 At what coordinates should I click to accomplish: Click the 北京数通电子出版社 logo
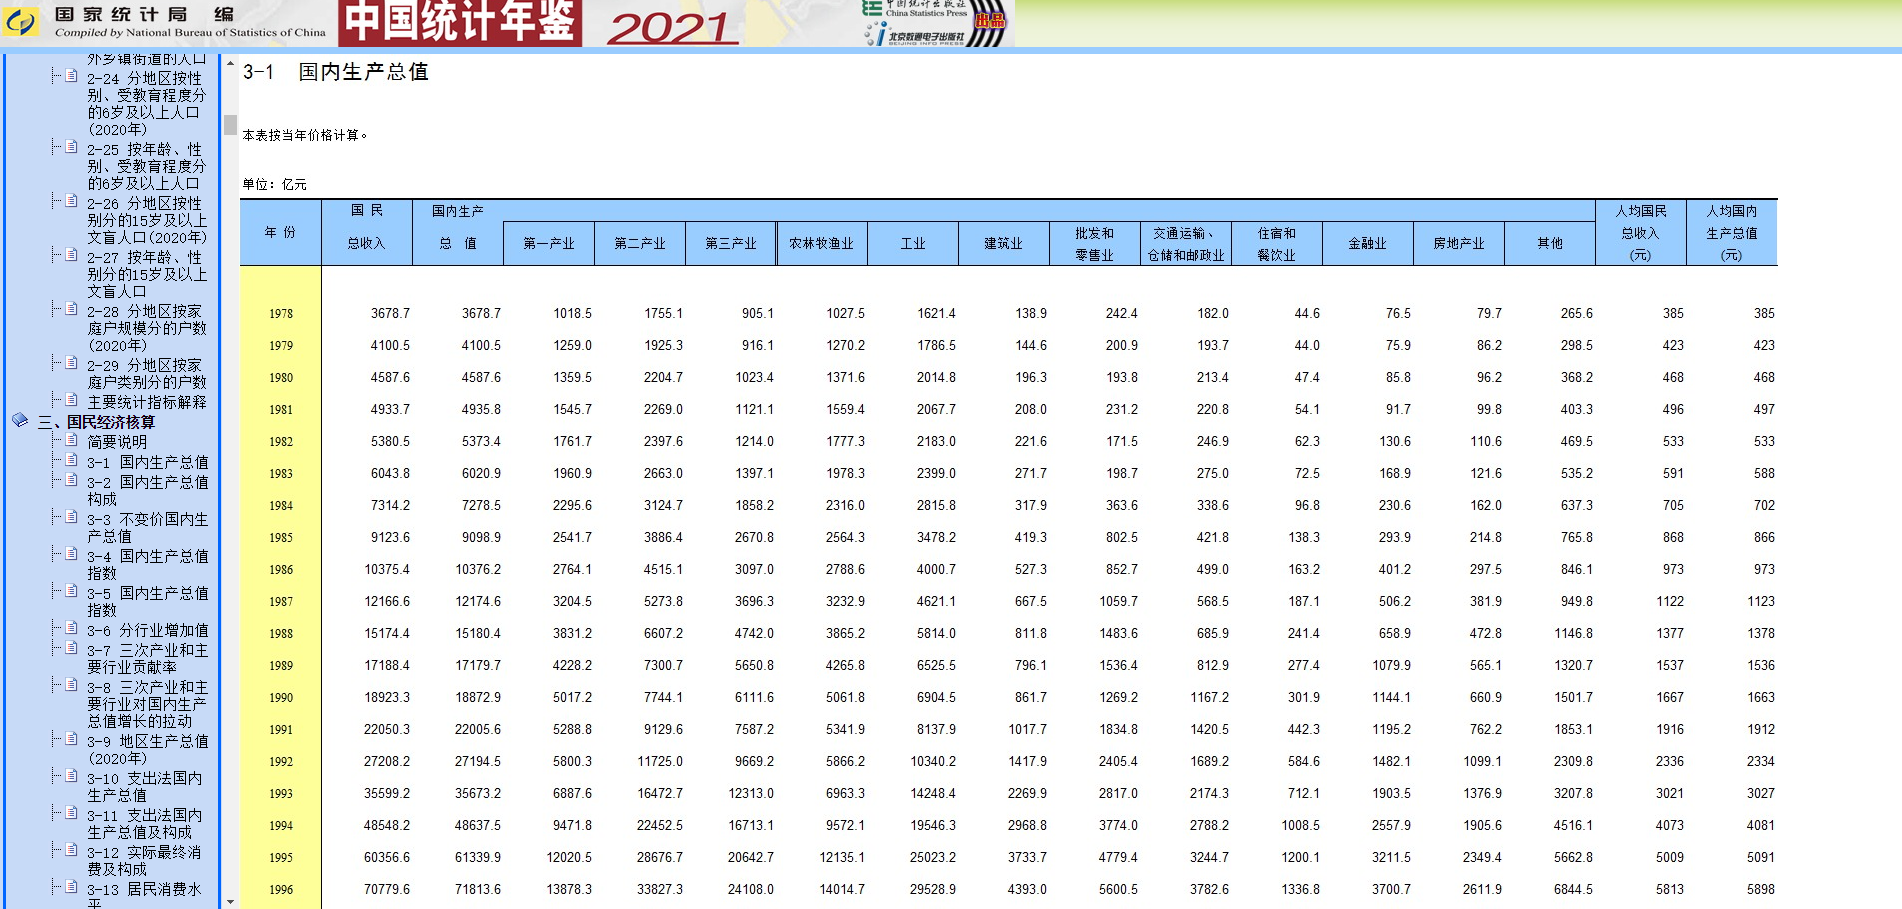point(915,35)
